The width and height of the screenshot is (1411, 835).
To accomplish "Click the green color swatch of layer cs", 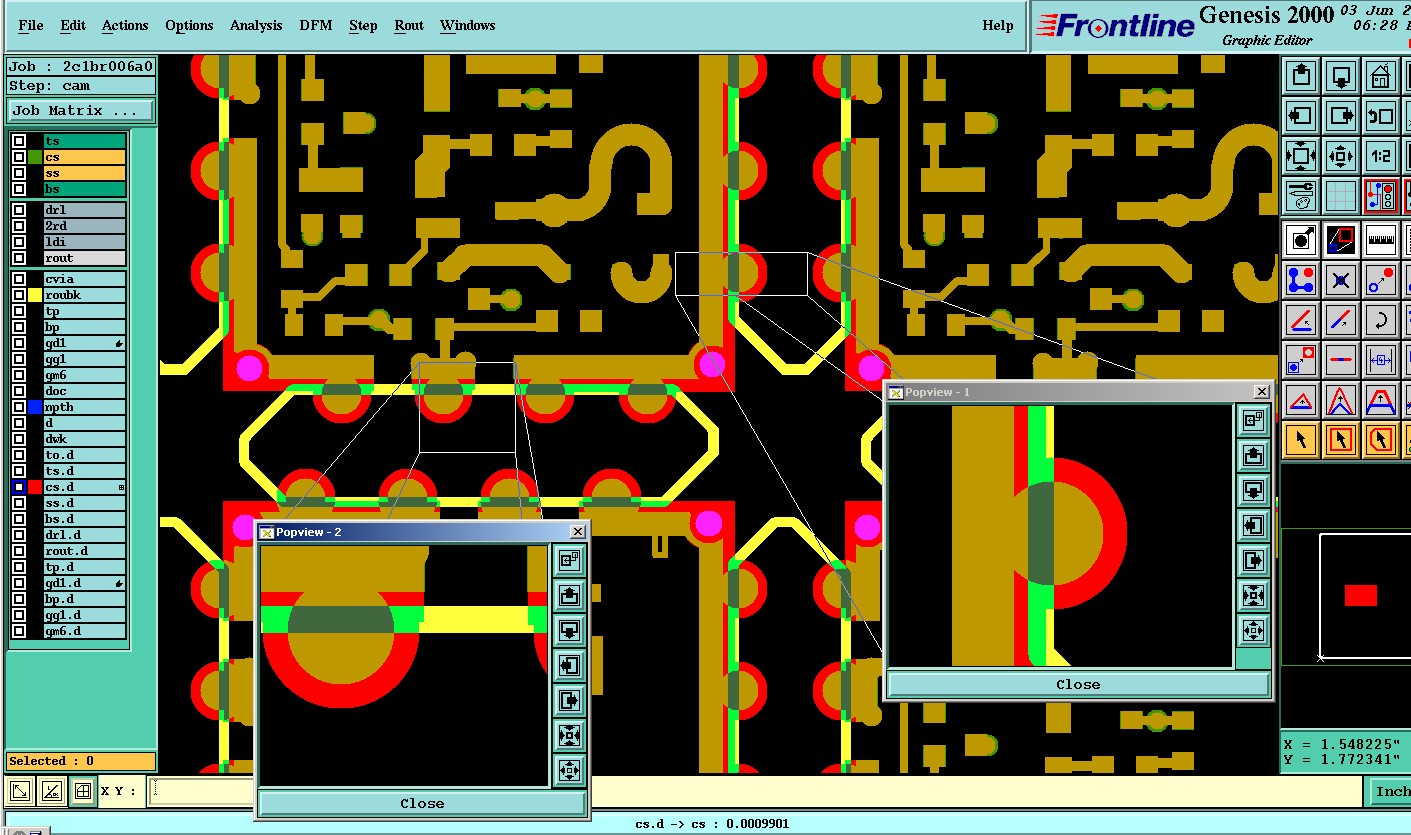I will (35, 157).
